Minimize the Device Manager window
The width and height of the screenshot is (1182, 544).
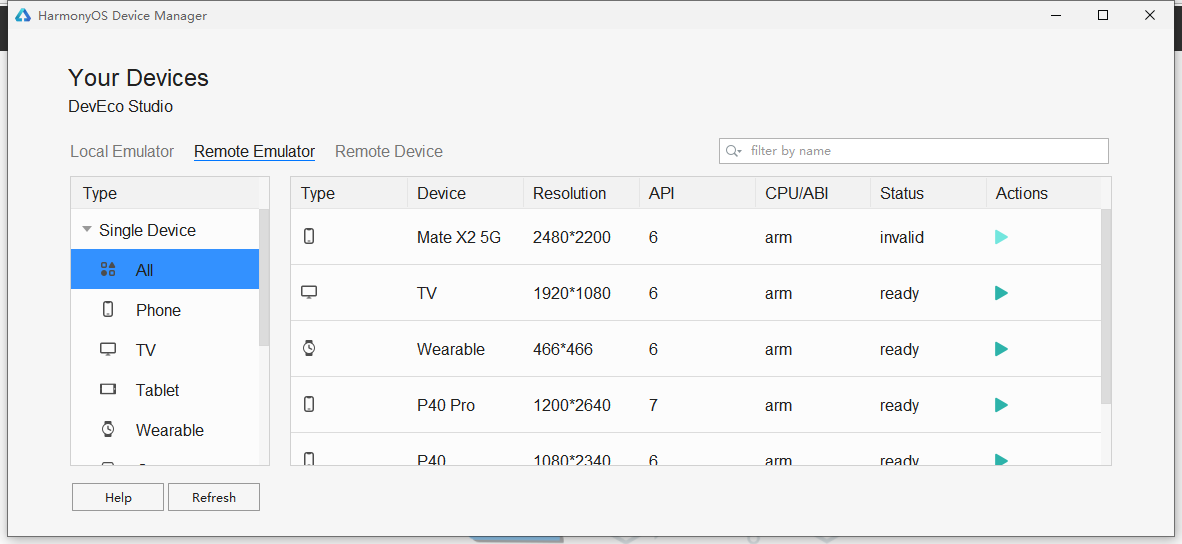tap(1056, 15)
